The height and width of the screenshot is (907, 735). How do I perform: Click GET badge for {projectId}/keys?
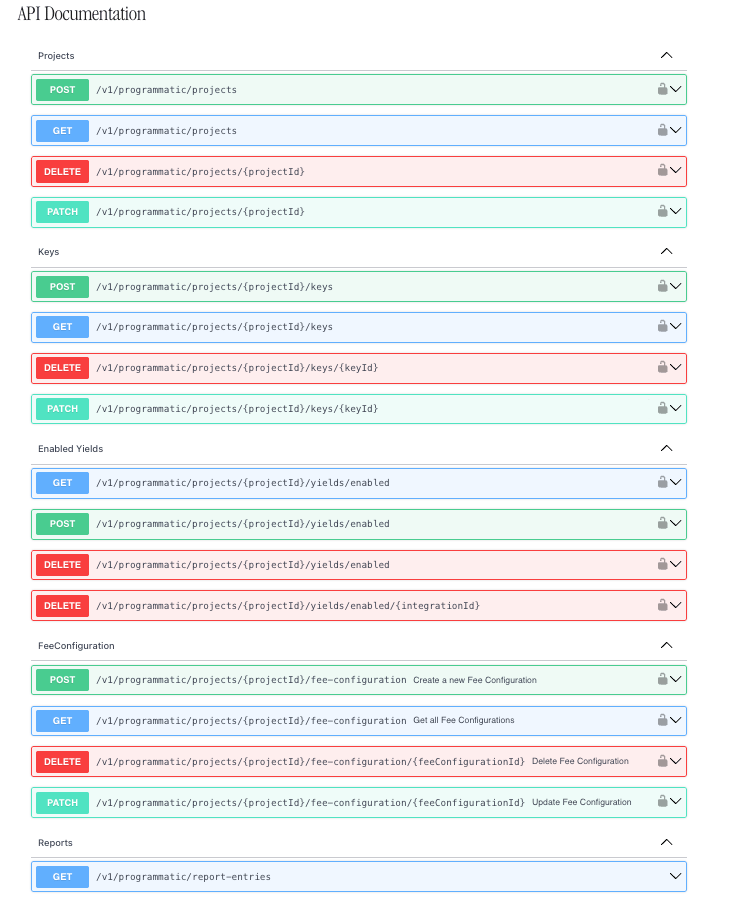[62, 327]
